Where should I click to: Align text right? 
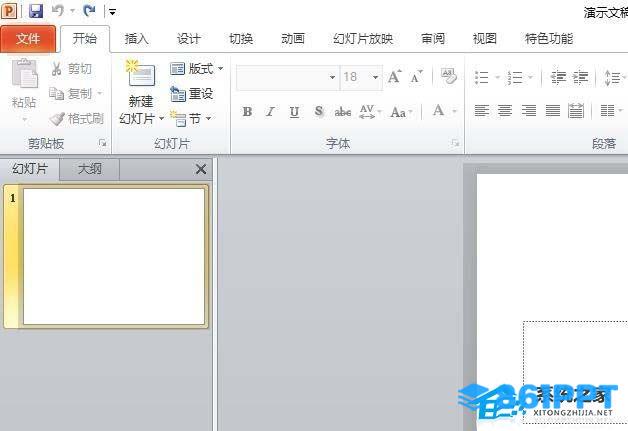tap(529, 110)
